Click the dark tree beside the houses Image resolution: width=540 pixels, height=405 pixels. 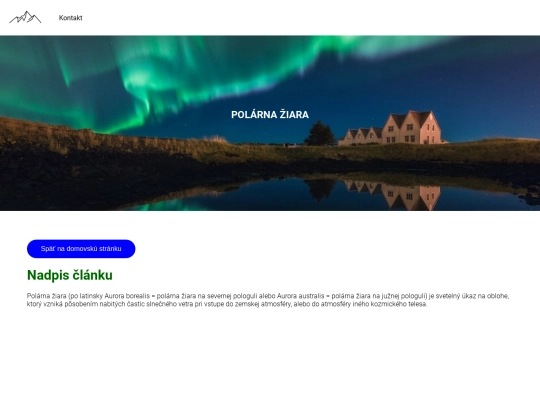tap(320, 133)
